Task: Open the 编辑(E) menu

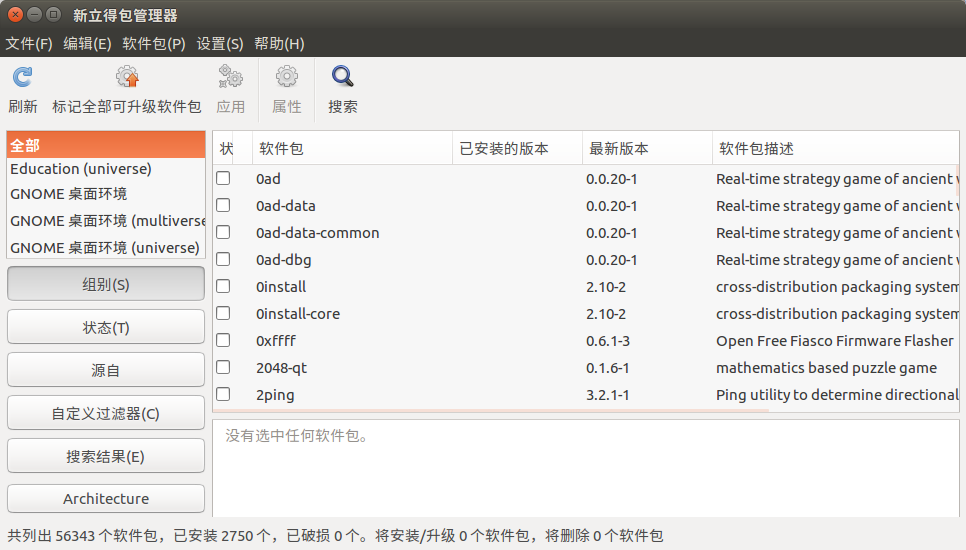Action: pyautogui.click(x=87, y=44)
